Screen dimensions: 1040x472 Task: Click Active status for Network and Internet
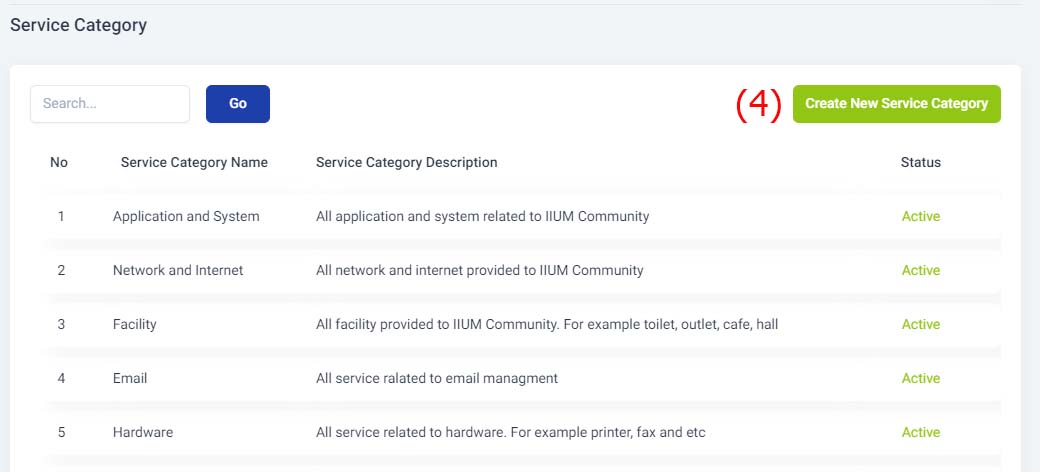pyautogui.click(x=921, y=270)
